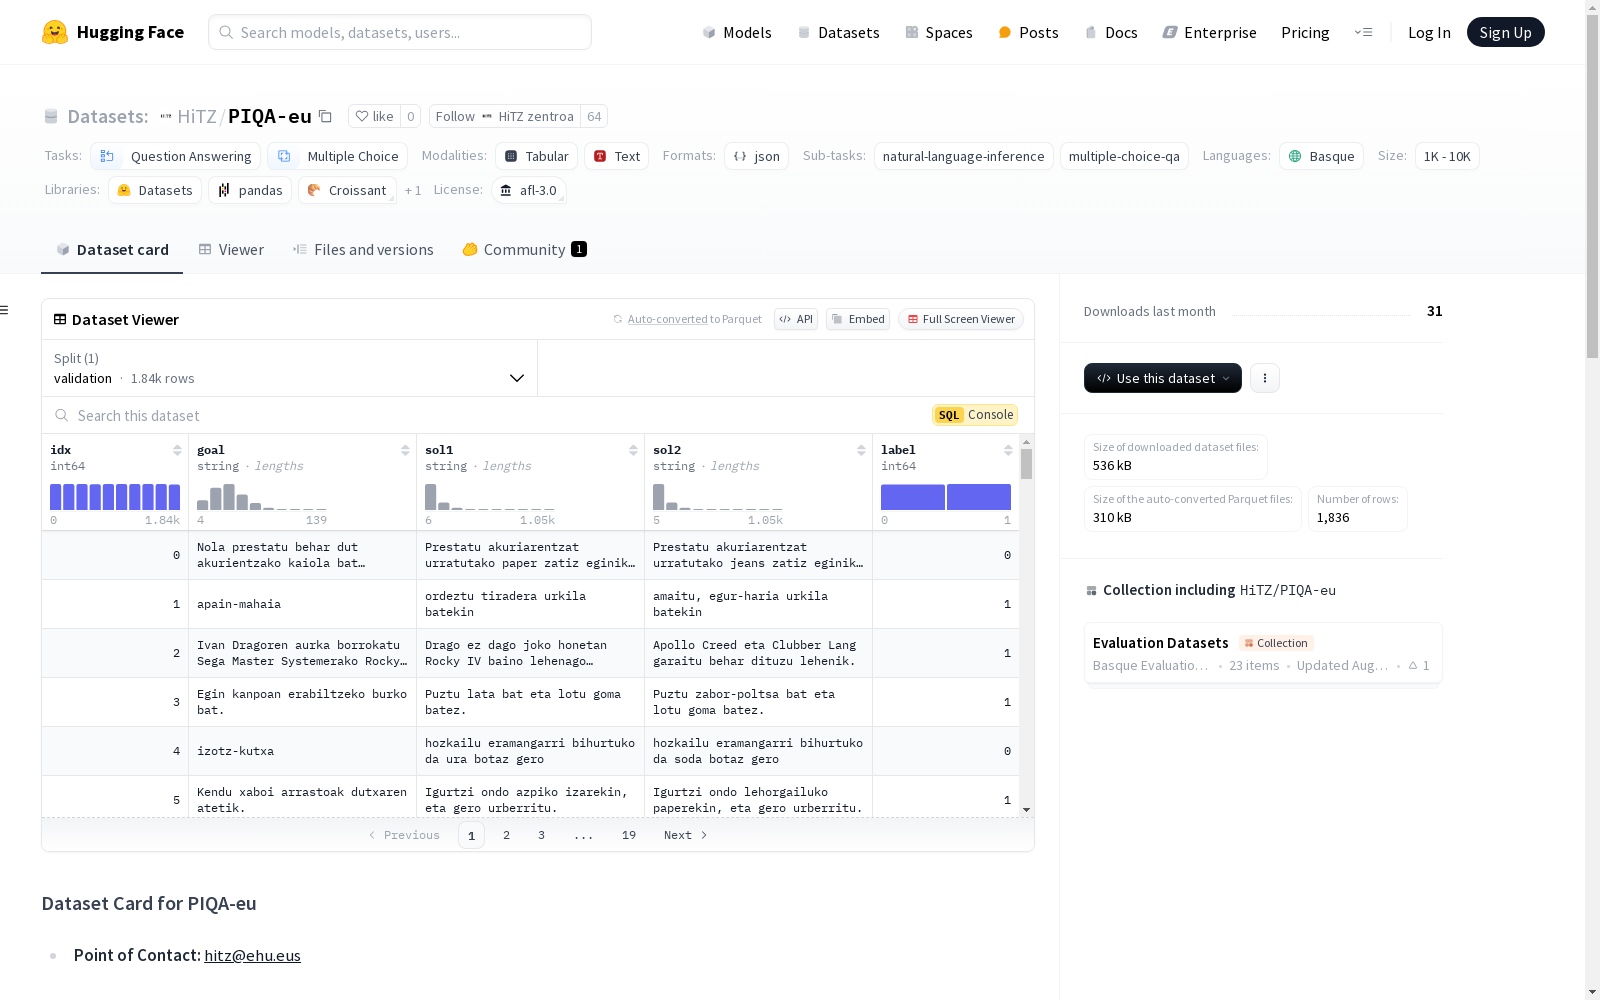
Task: Go to Models in top navigation
Action: pos(737,32)
